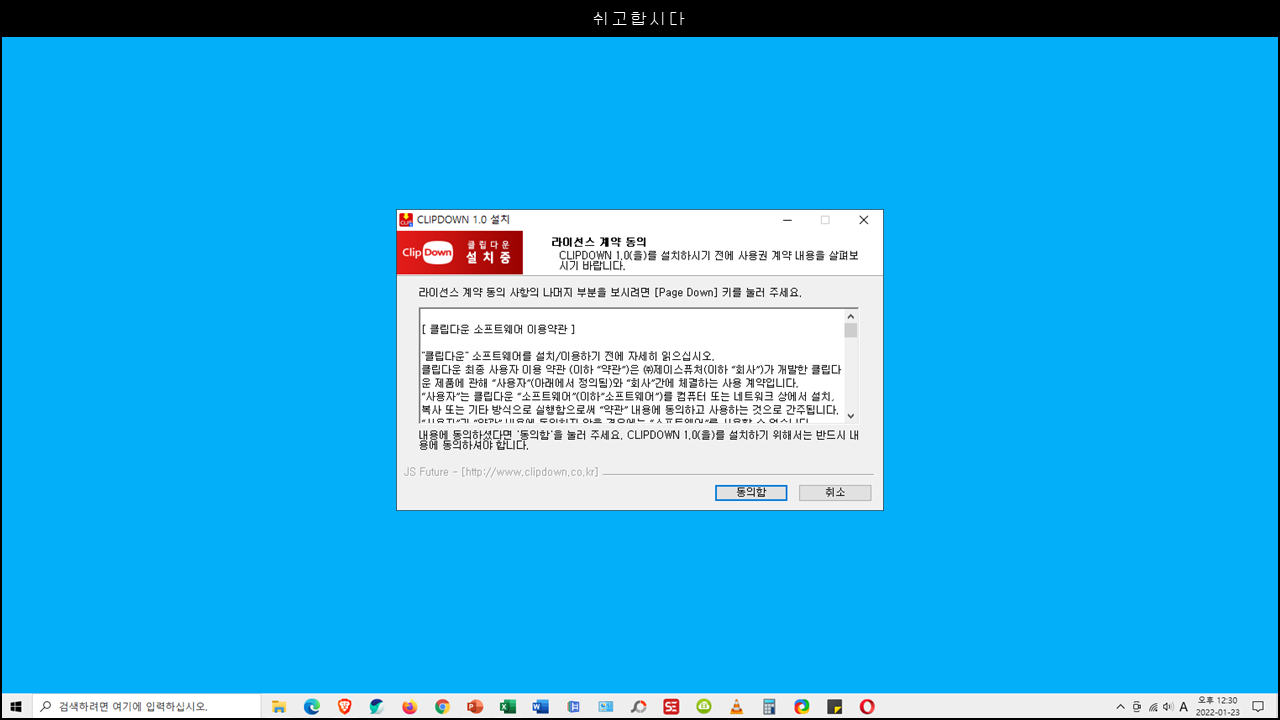Open the multicolor C browser taskbar icon
1280x720 pixels.
coord(802,706)
